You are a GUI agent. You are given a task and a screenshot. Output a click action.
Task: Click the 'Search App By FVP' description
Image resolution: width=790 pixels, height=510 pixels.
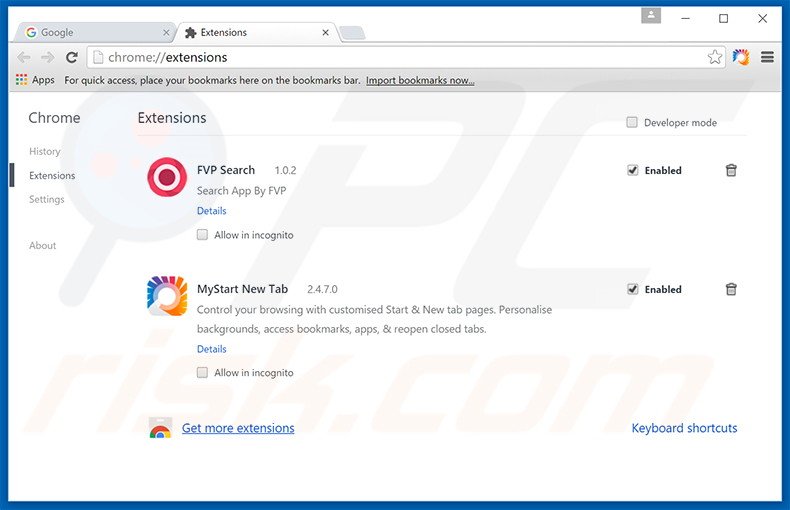pos(241,191)
